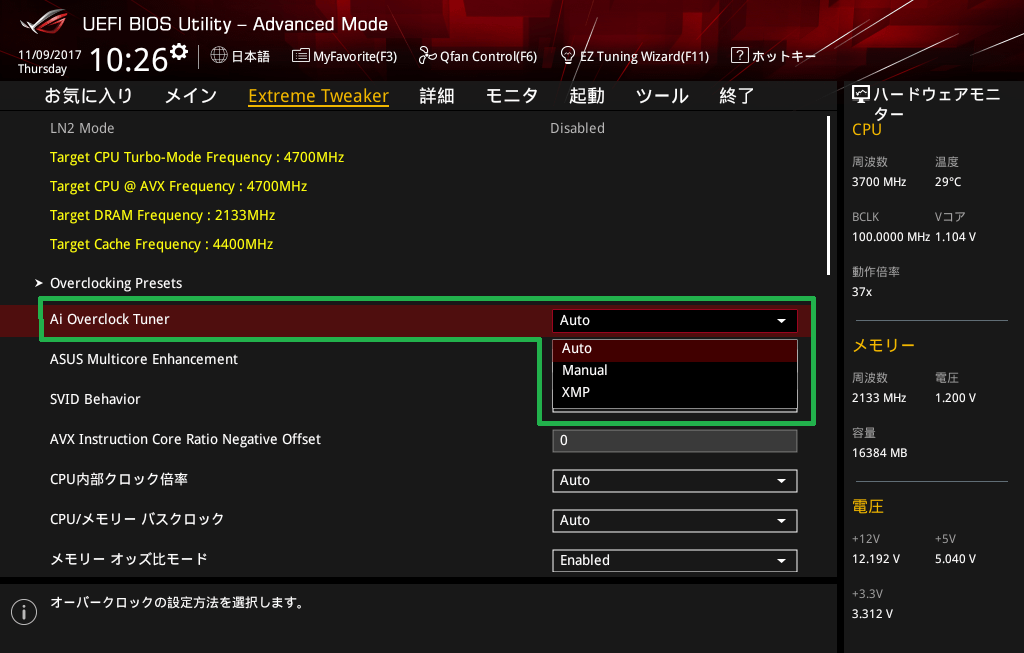
Task: Select メモリー オッズ比モード label
Action: click(x=129, y=559)
